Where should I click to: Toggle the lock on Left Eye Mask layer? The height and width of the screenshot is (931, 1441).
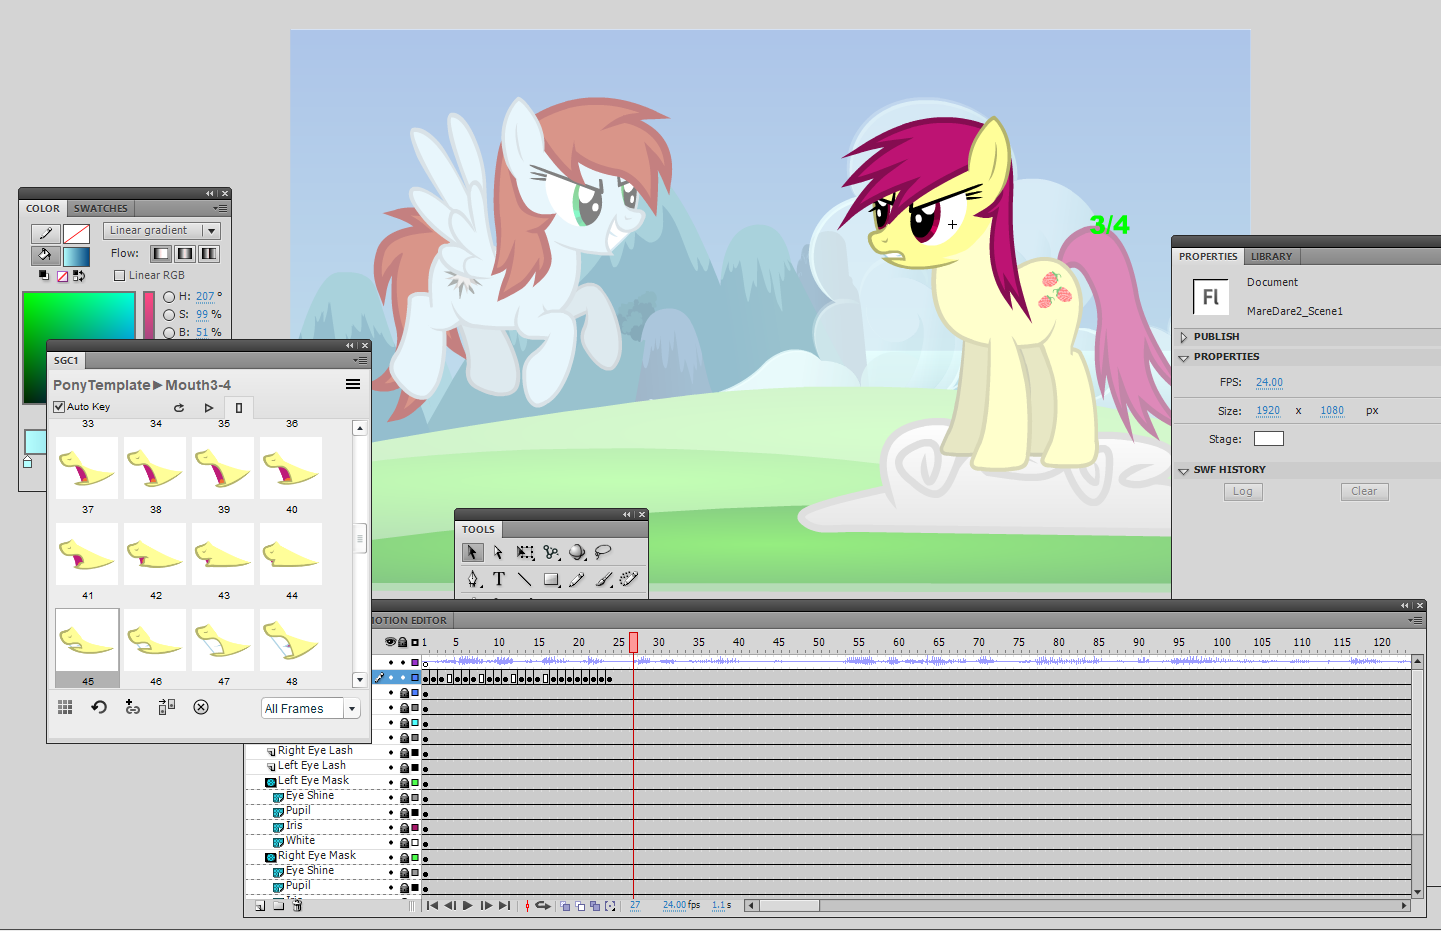404,782
